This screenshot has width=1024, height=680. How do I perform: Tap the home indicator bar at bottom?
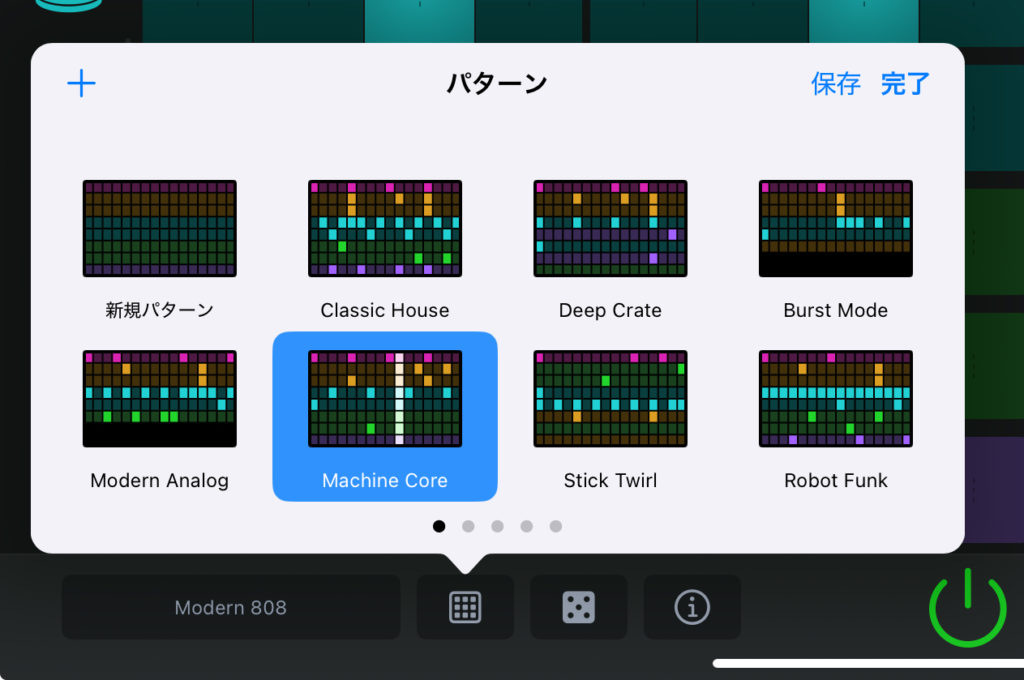[x=867, y=663]
